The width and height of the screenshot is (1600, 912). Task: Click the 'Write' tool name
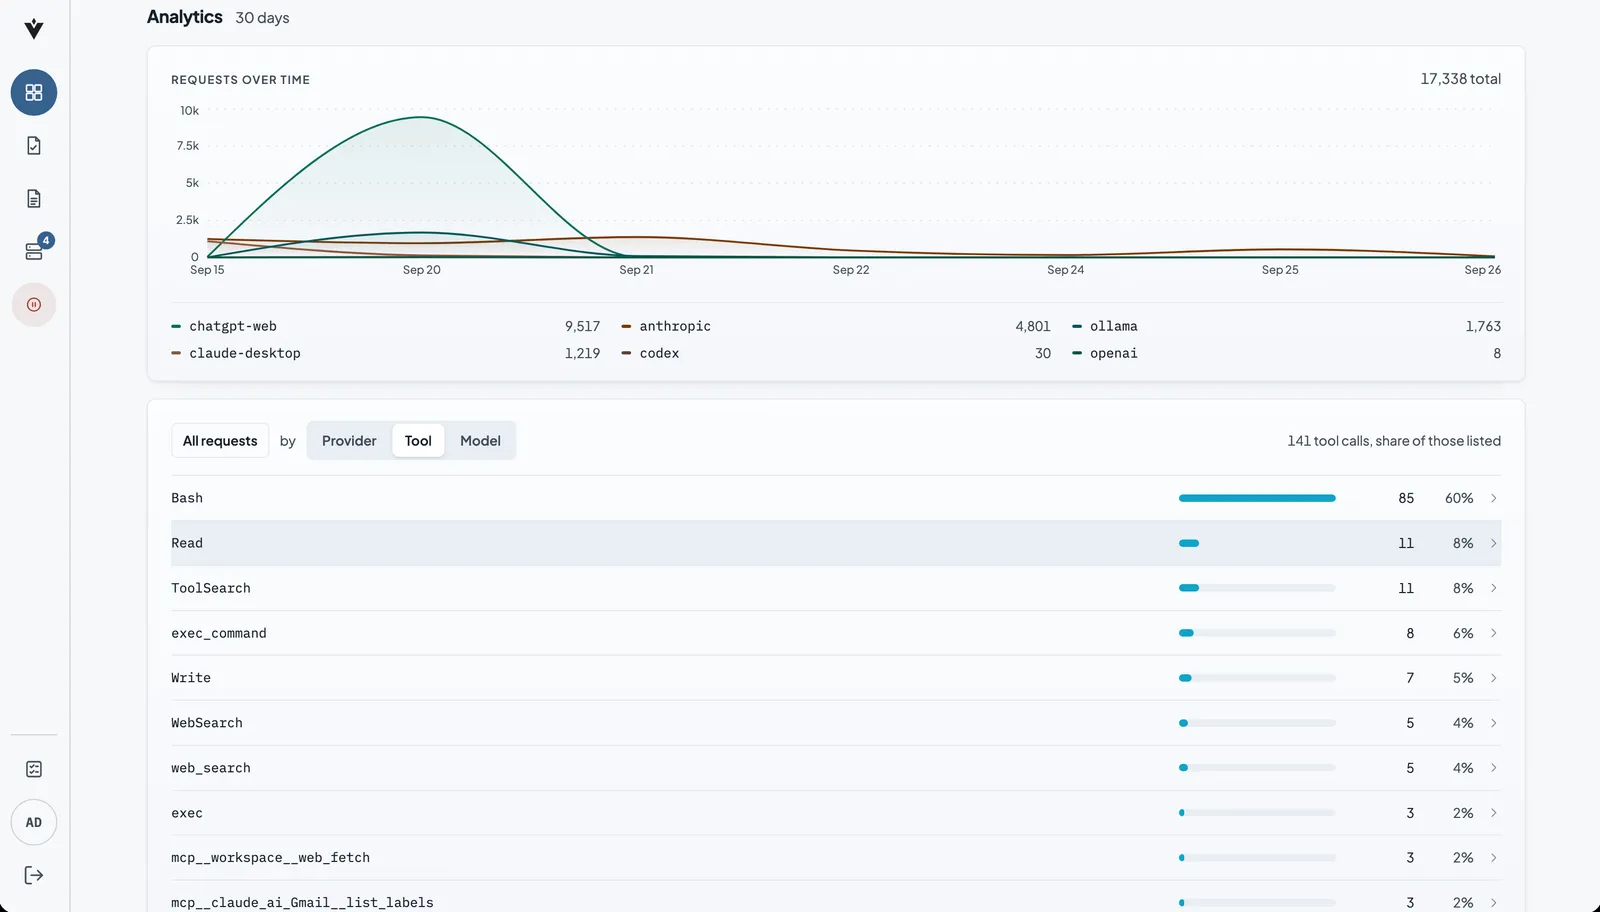click(x=191, y=678)
